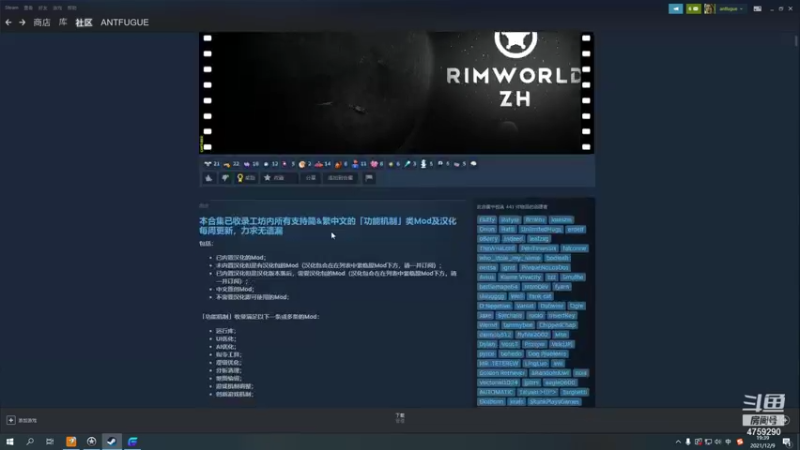Click the RimWorld ZH banner image
Viewport: 800px width, 450px height.
(x=396, y=92)
